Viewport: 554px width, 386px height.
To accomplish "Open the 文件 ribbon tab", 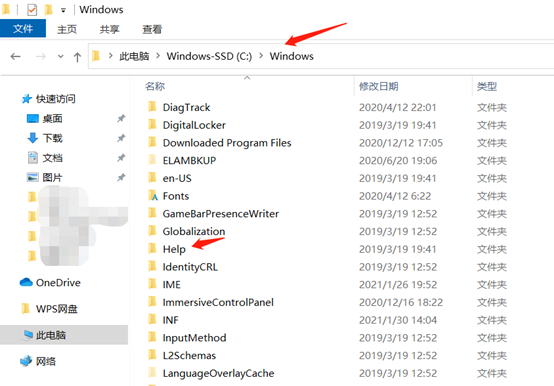I will click(23, 29).
